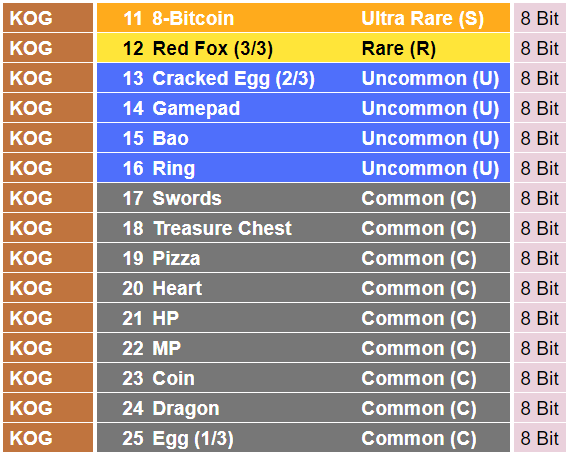
Task: Click the Heart card name
Action: [x=177, y=288]
